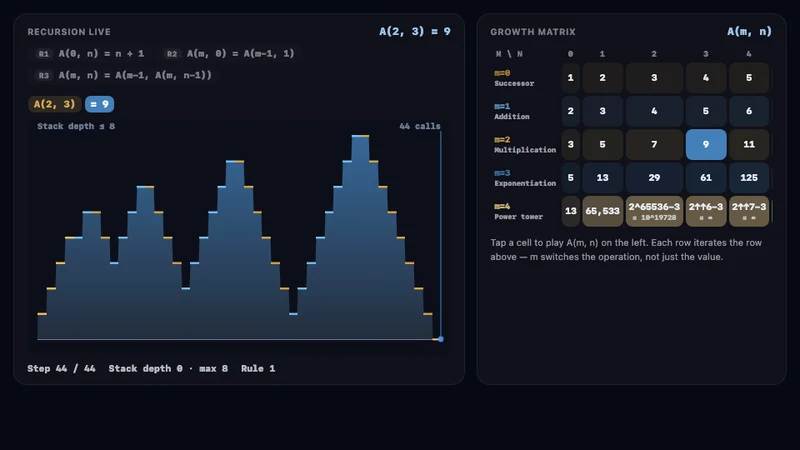Choose the Exponentiation row cell showing 29

[654, 178]
